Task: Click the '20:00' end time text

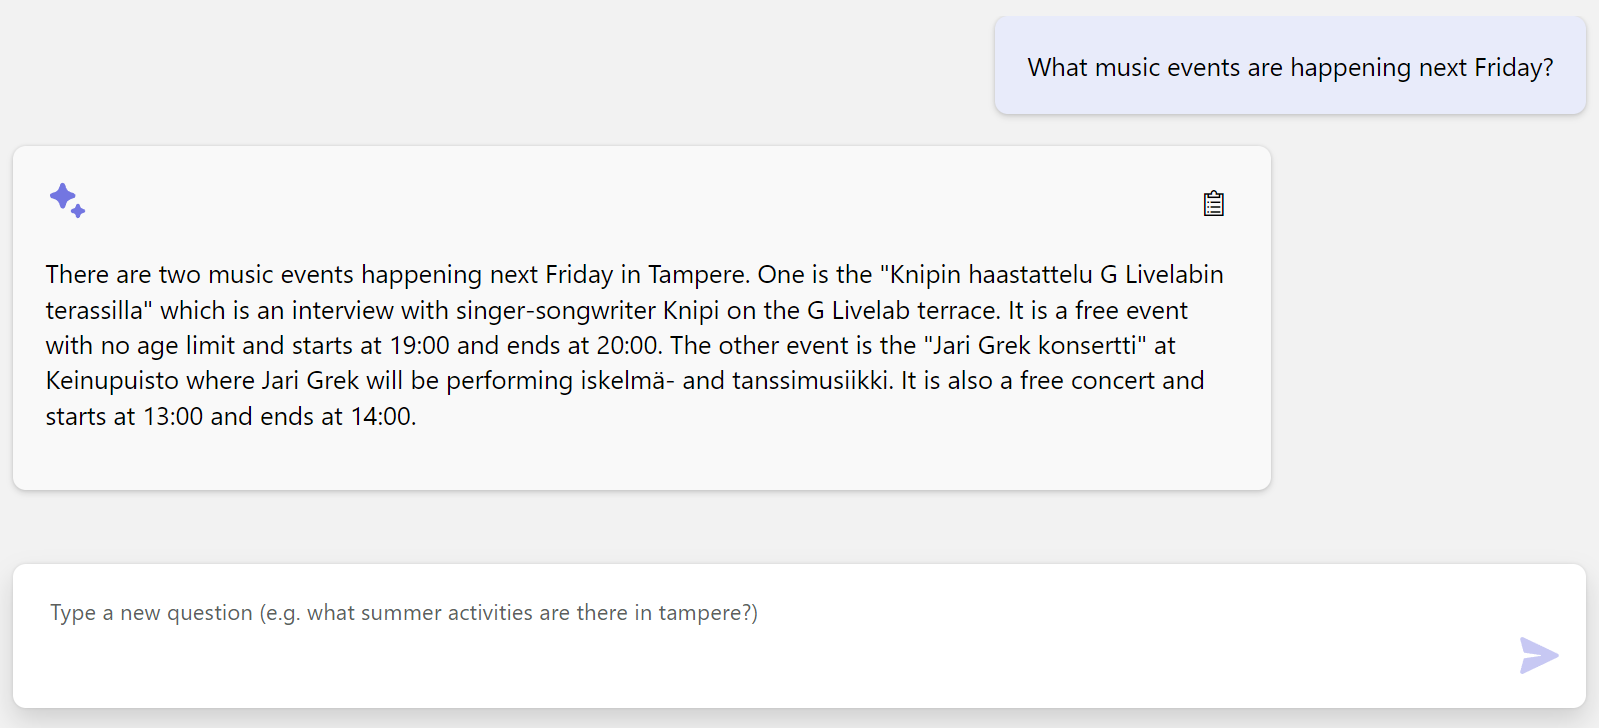Action: (627, 345)
